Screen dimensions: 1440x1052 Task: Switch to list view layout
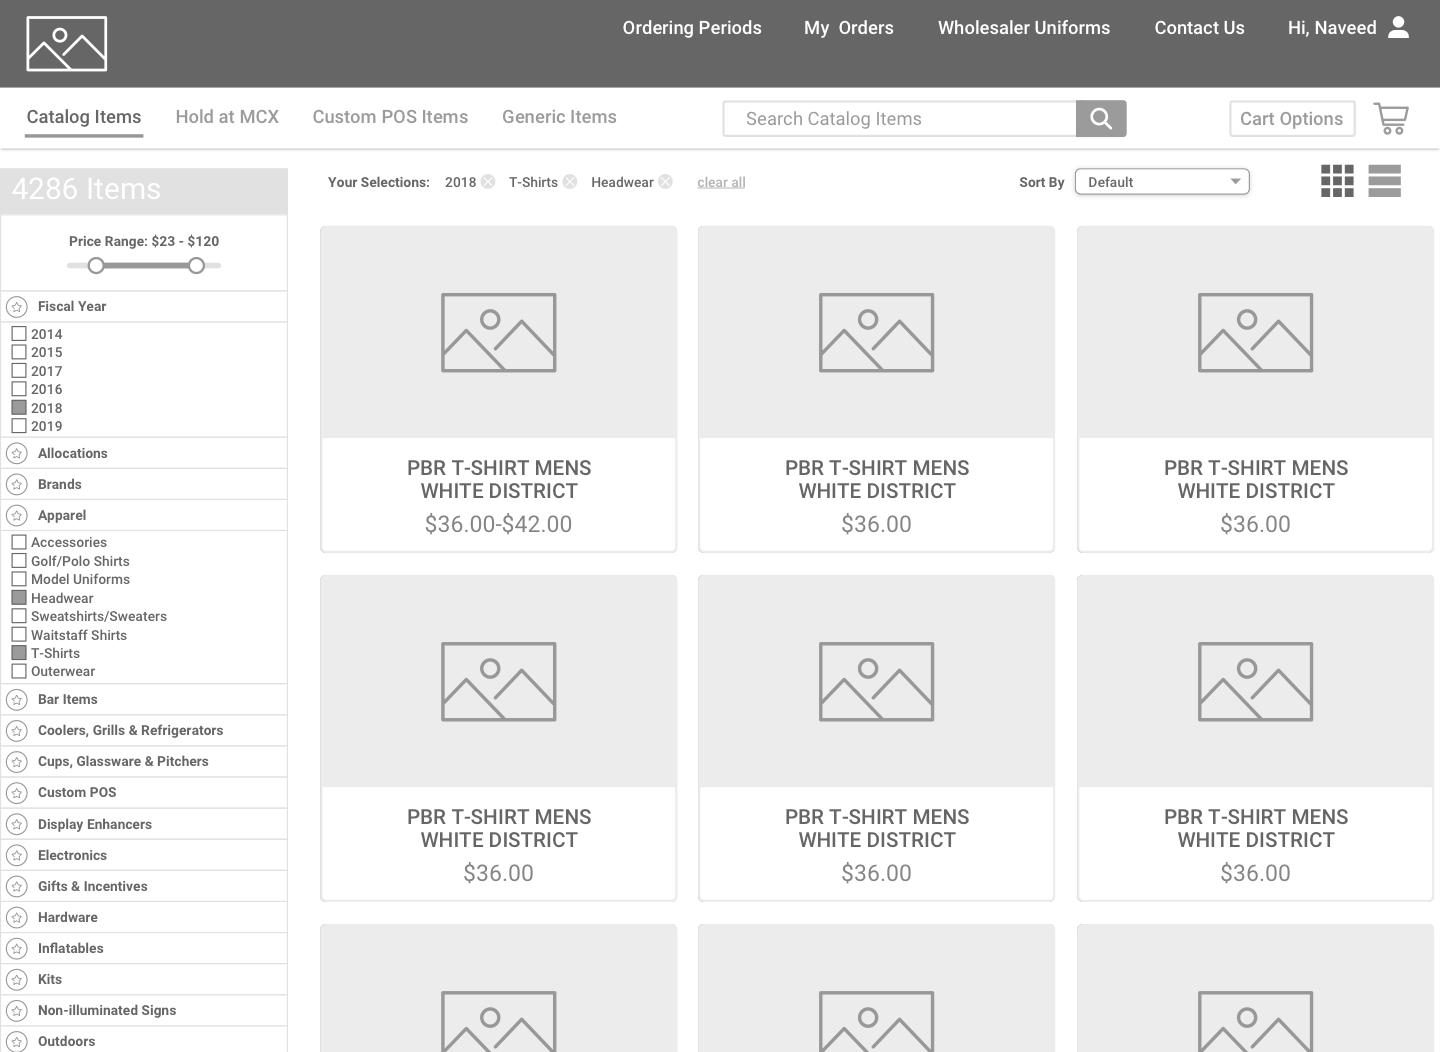[1384, 181]
